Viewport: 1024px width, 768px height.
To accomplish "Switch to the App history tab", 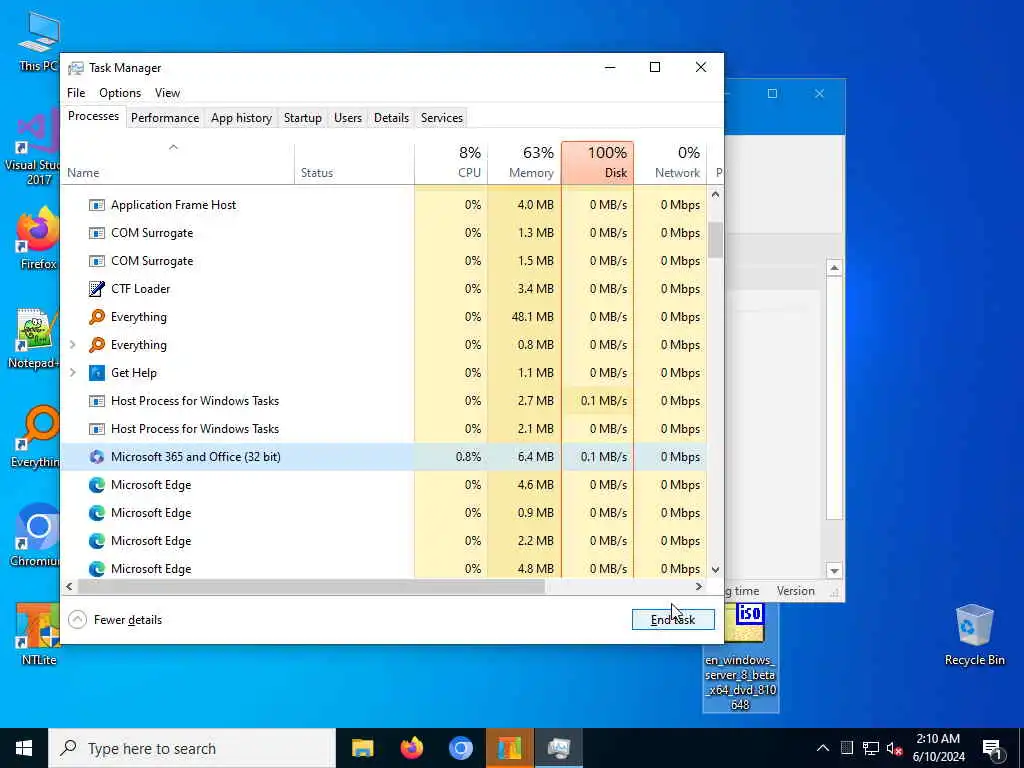I will (241, 118).
